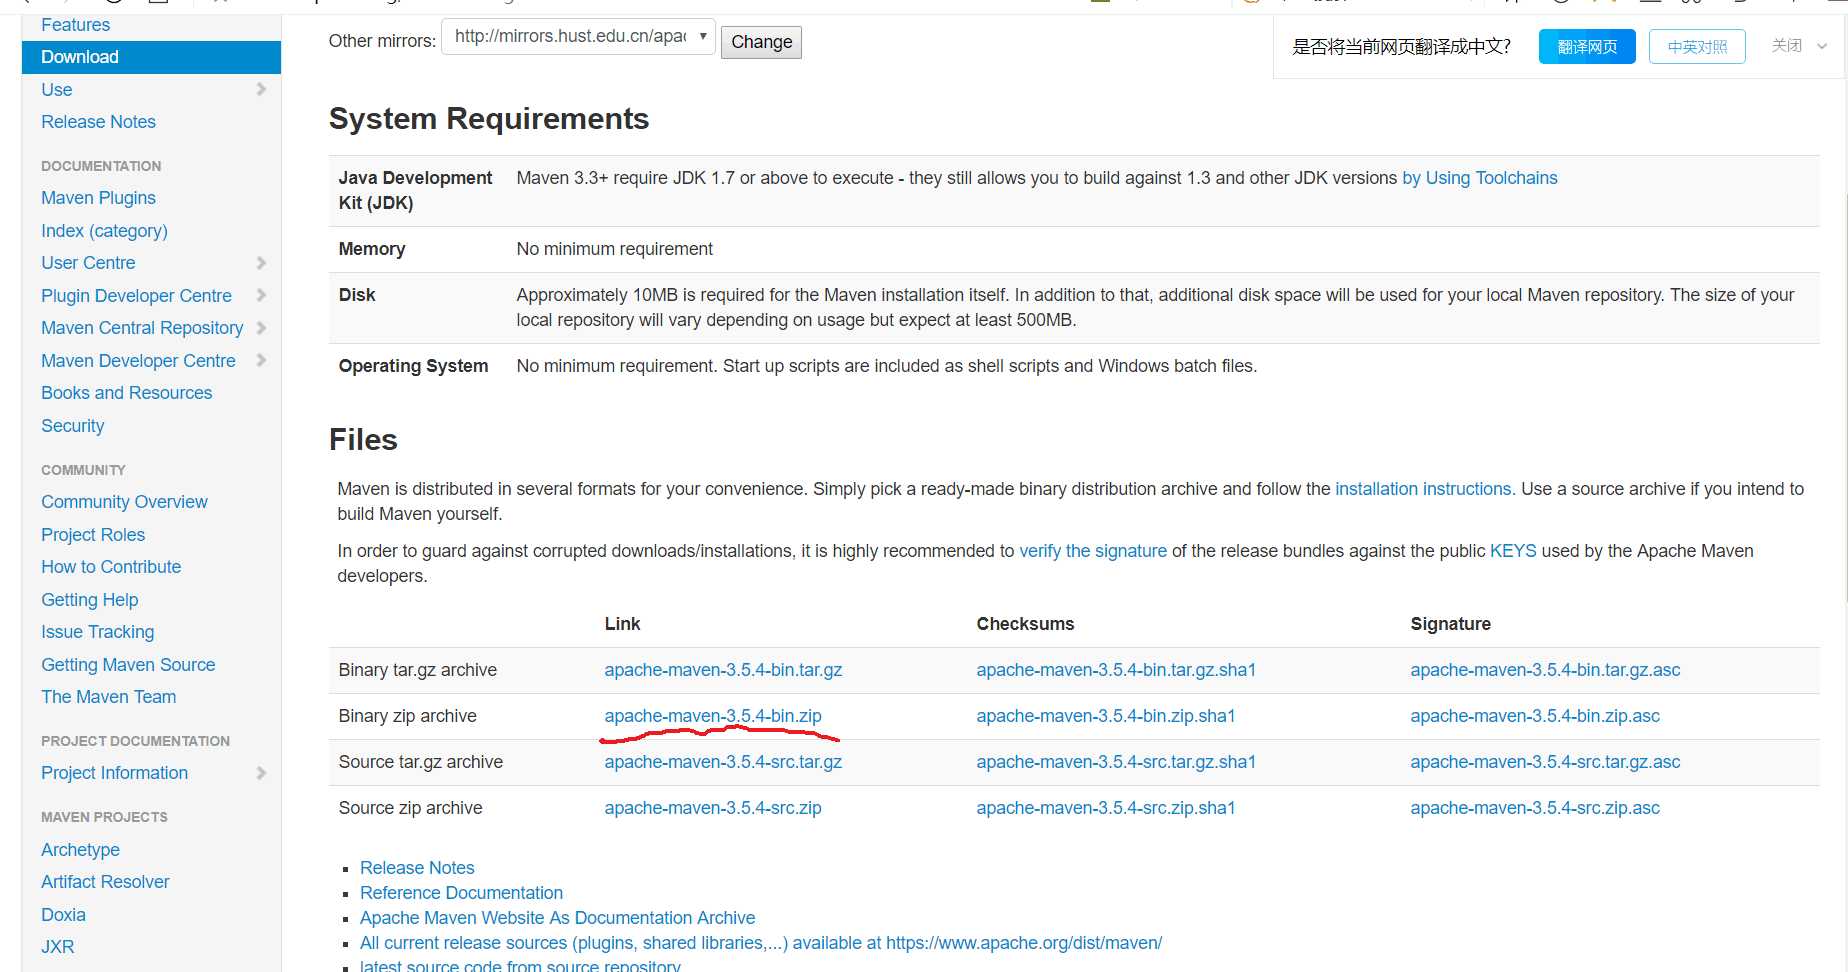Click the Signature column header
The width and height of the screenshot is (1848, 972).
pos(1450,624)
